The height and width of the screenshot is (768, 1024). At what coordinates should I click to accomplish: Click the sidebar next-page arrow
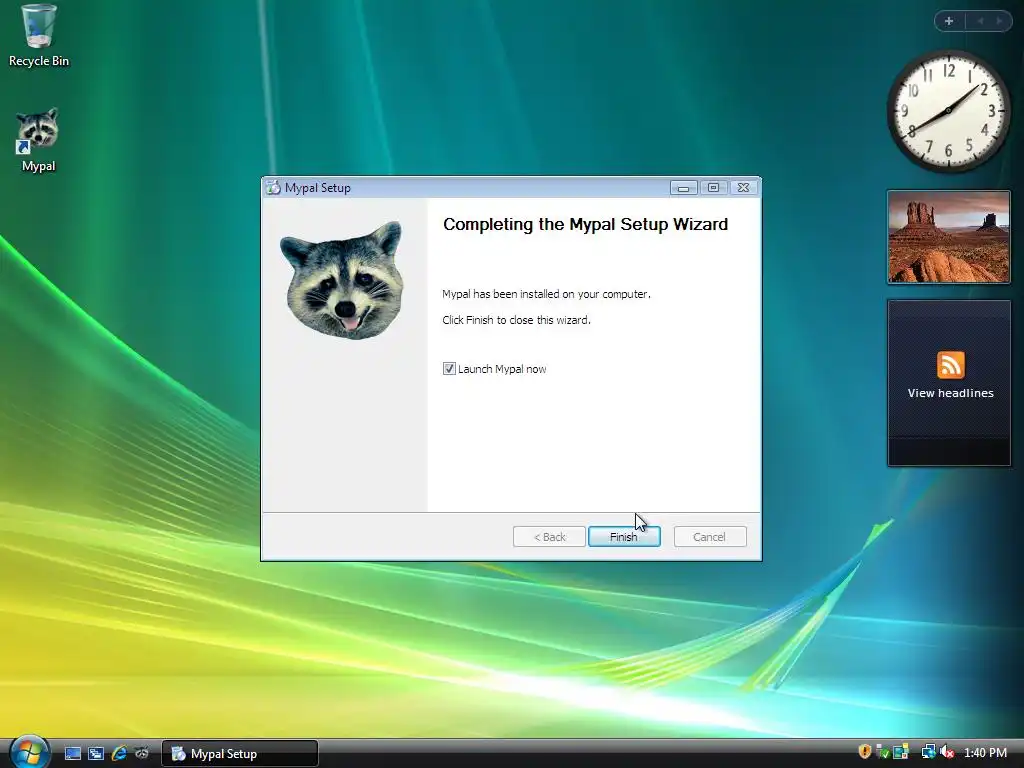tap(999, 21)
